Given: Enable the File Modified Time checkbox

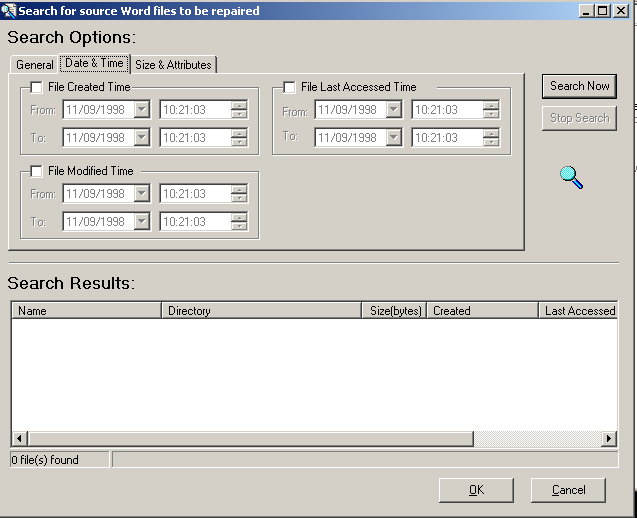Looking at the screenshot, I should click(x=36, y=171).
